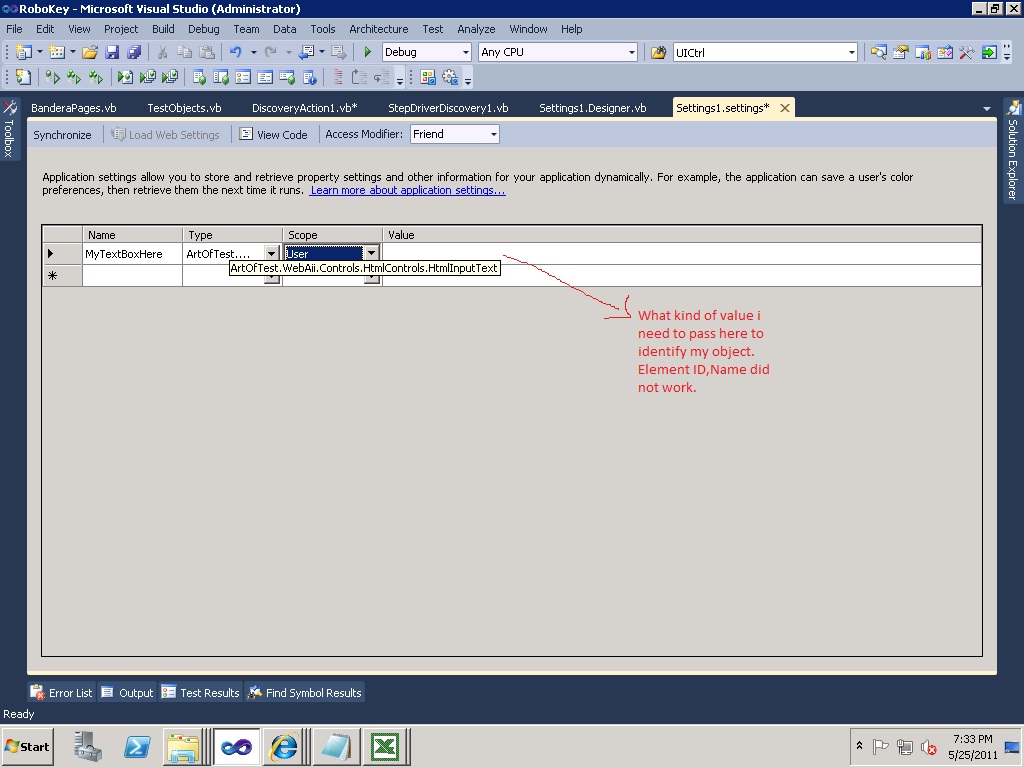This screenshot has width=1024, height=768.
Task: Open the Test Runs window icon
Action: click(x=287, y=77)
